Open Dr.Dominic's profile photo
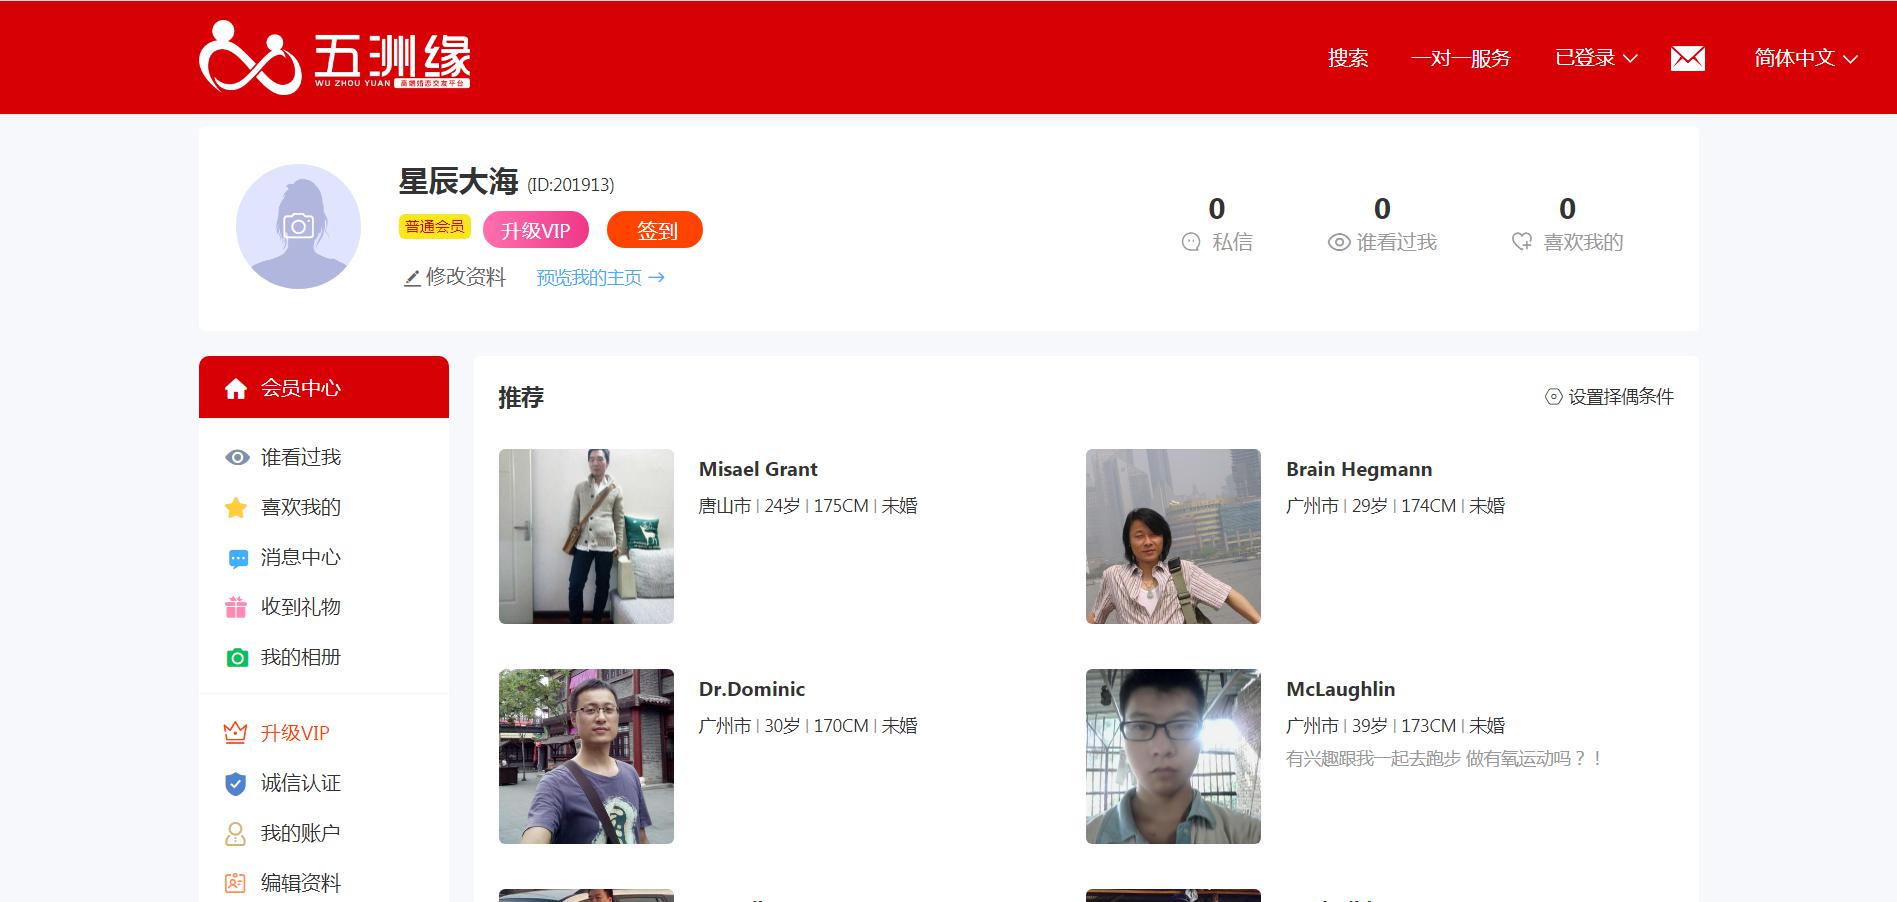This screenshot has width=1897, height=902. click(586, 756)
